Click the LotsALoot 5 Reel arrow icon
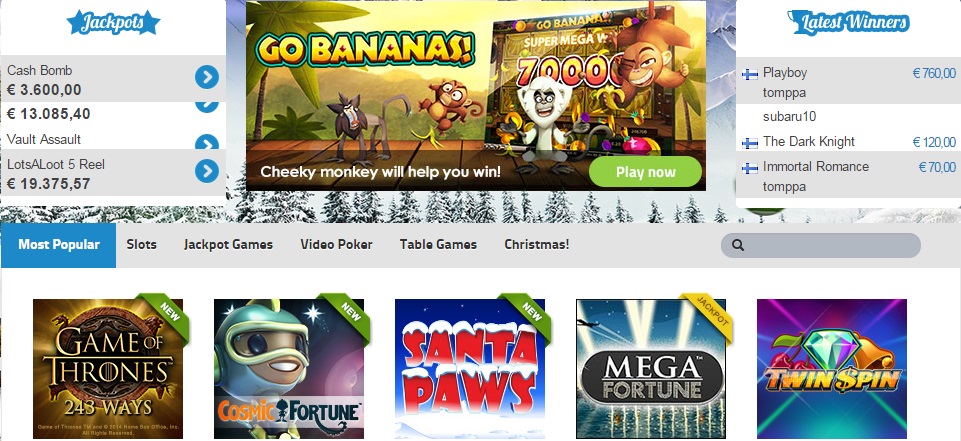 207,171
